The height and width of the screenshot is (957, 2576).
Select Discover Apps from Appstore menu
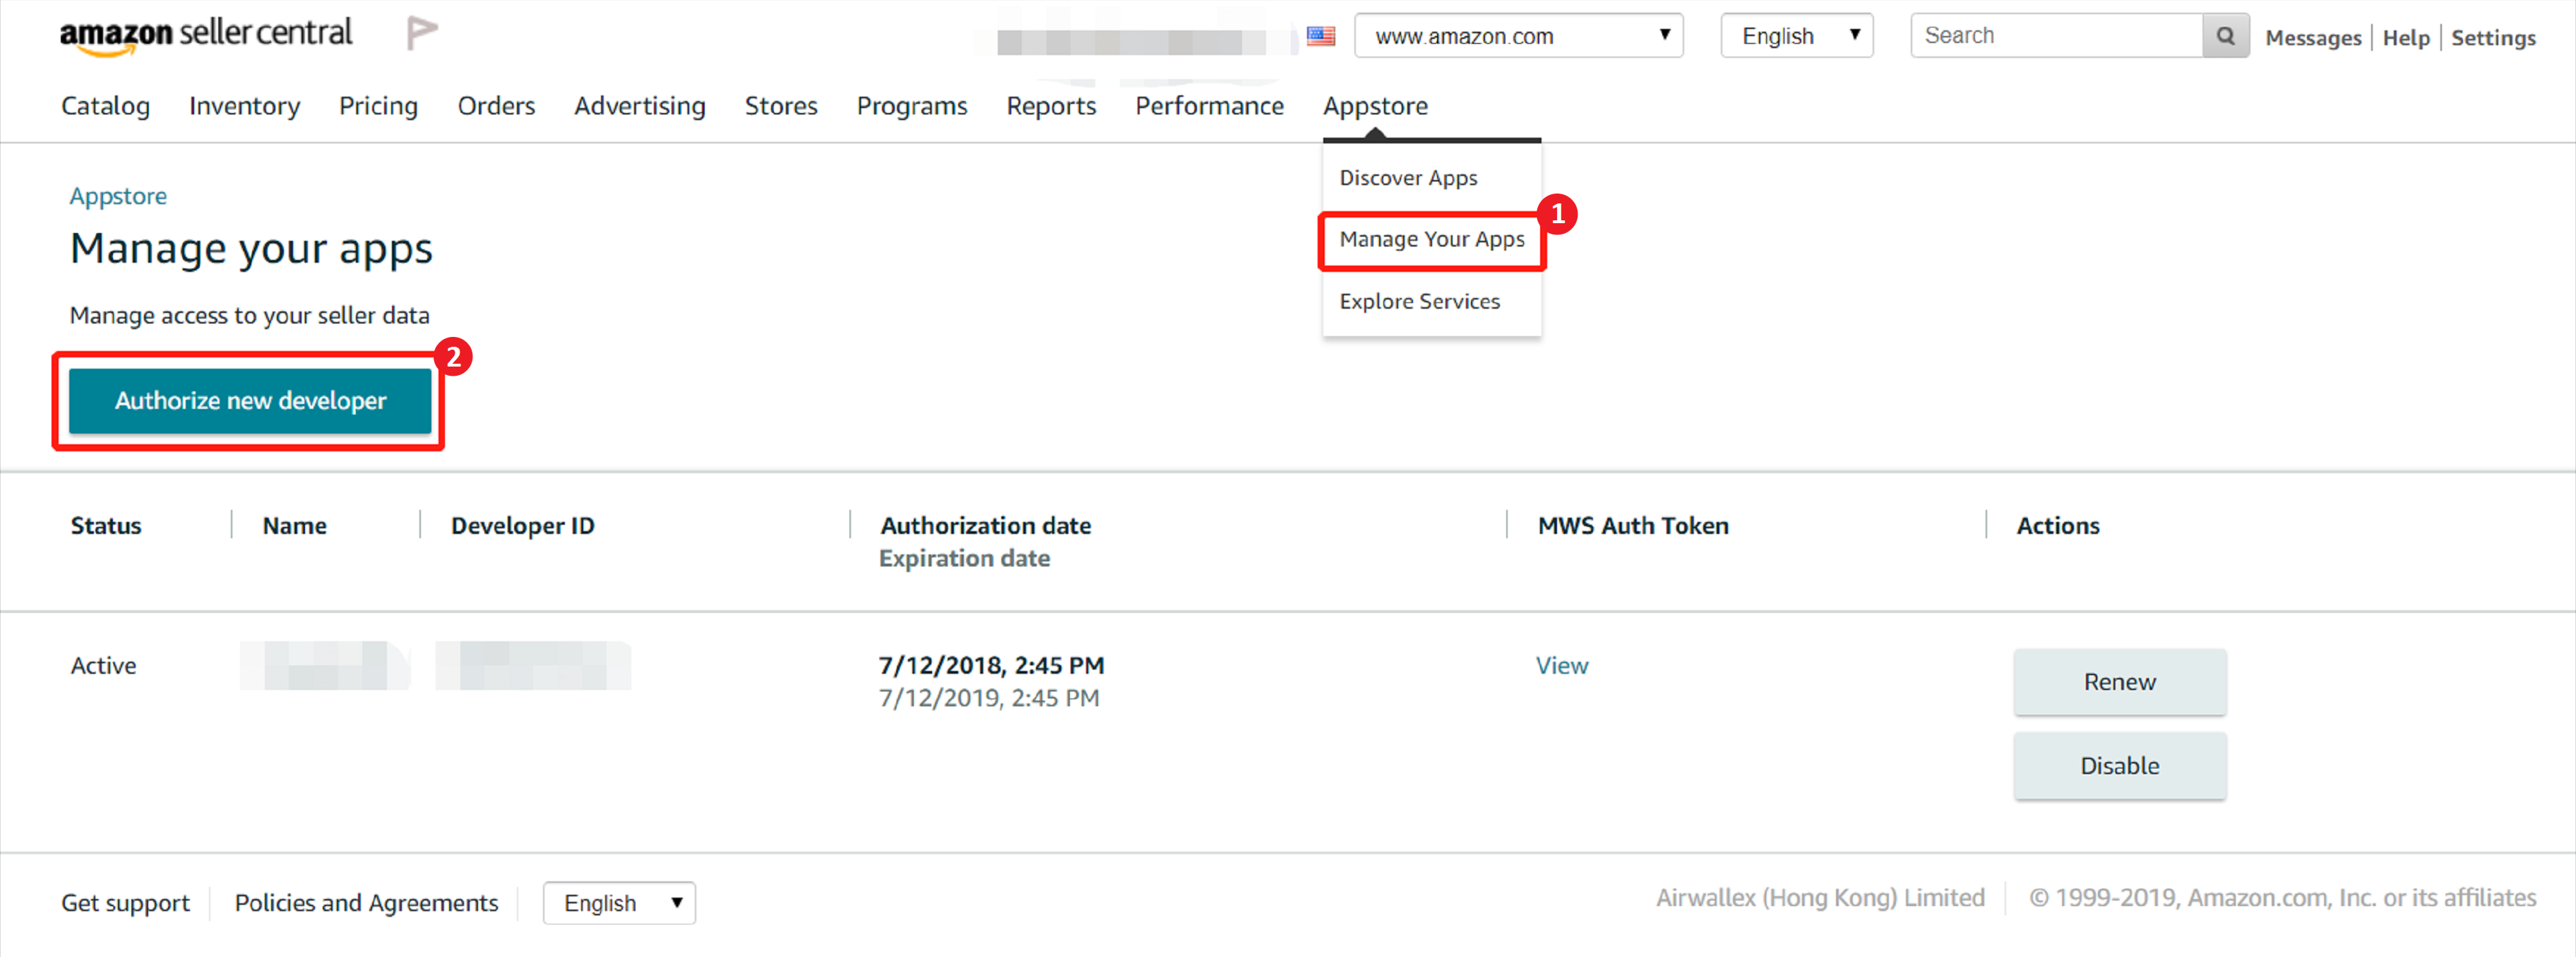1408,178
